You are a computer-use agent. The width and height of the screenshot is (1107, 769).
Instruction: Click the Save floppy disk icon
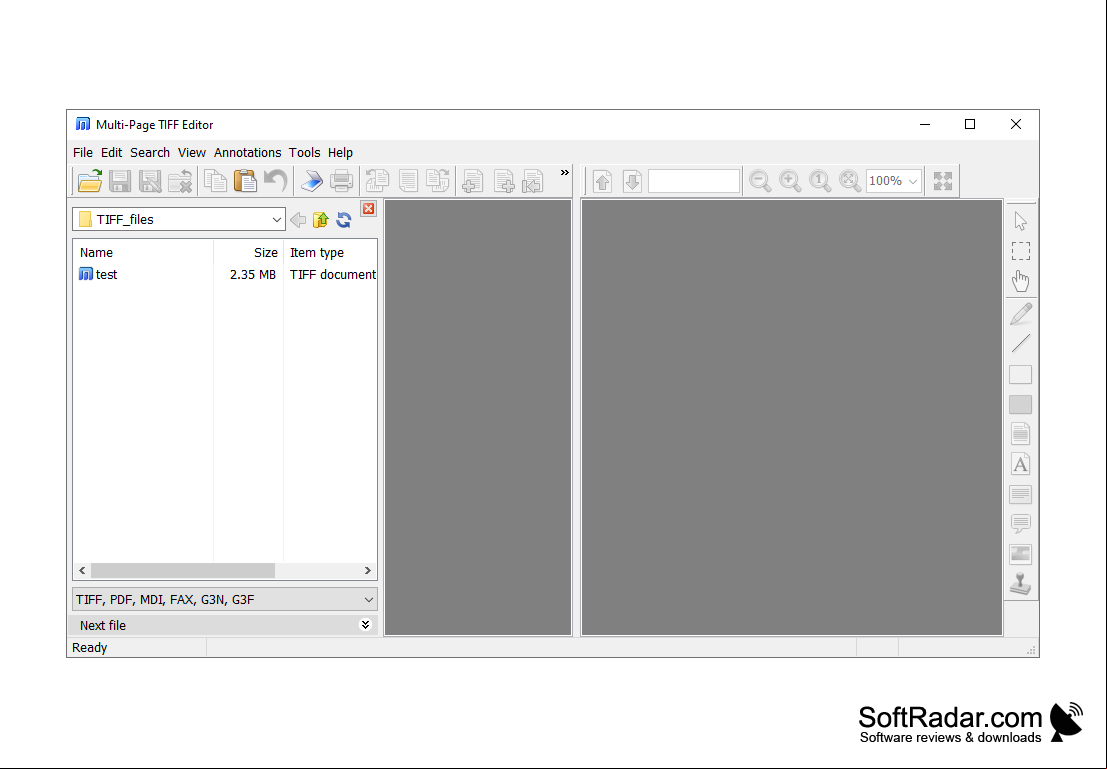pos(120,181)
